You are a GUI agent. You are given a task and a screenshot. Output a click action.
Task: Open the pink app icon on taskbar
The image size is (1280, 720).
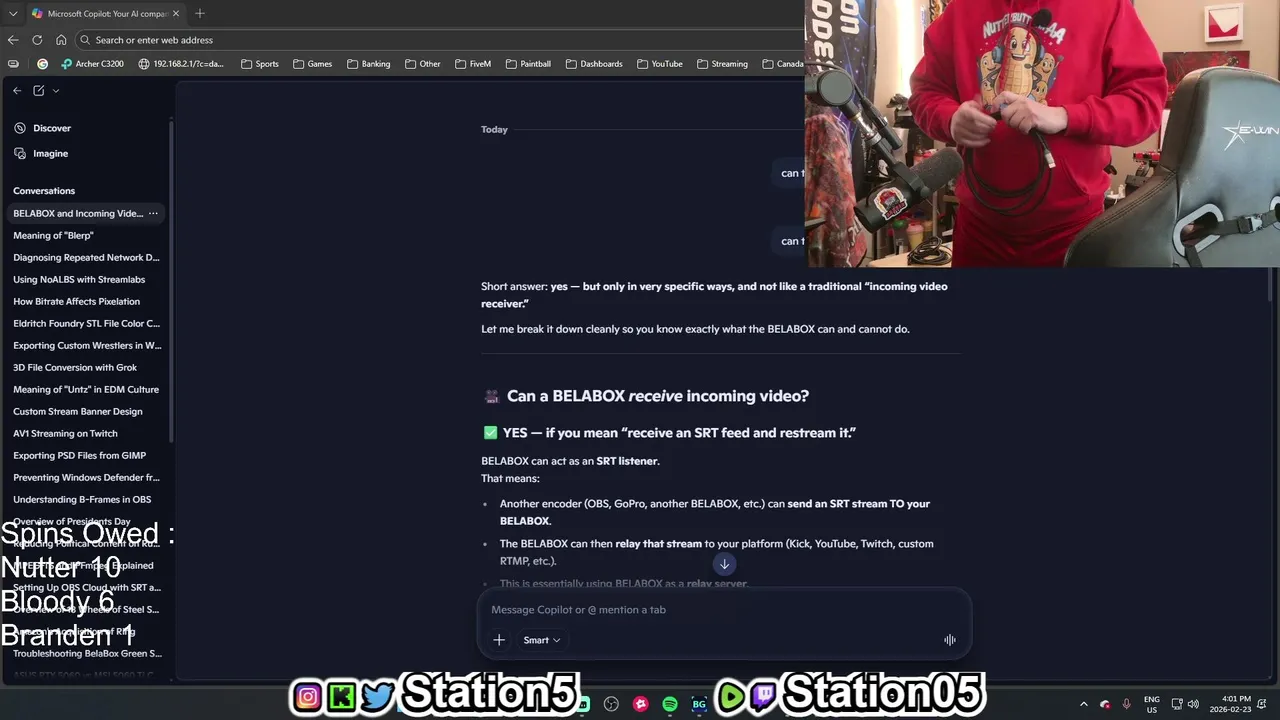click(x=641, y=704)
